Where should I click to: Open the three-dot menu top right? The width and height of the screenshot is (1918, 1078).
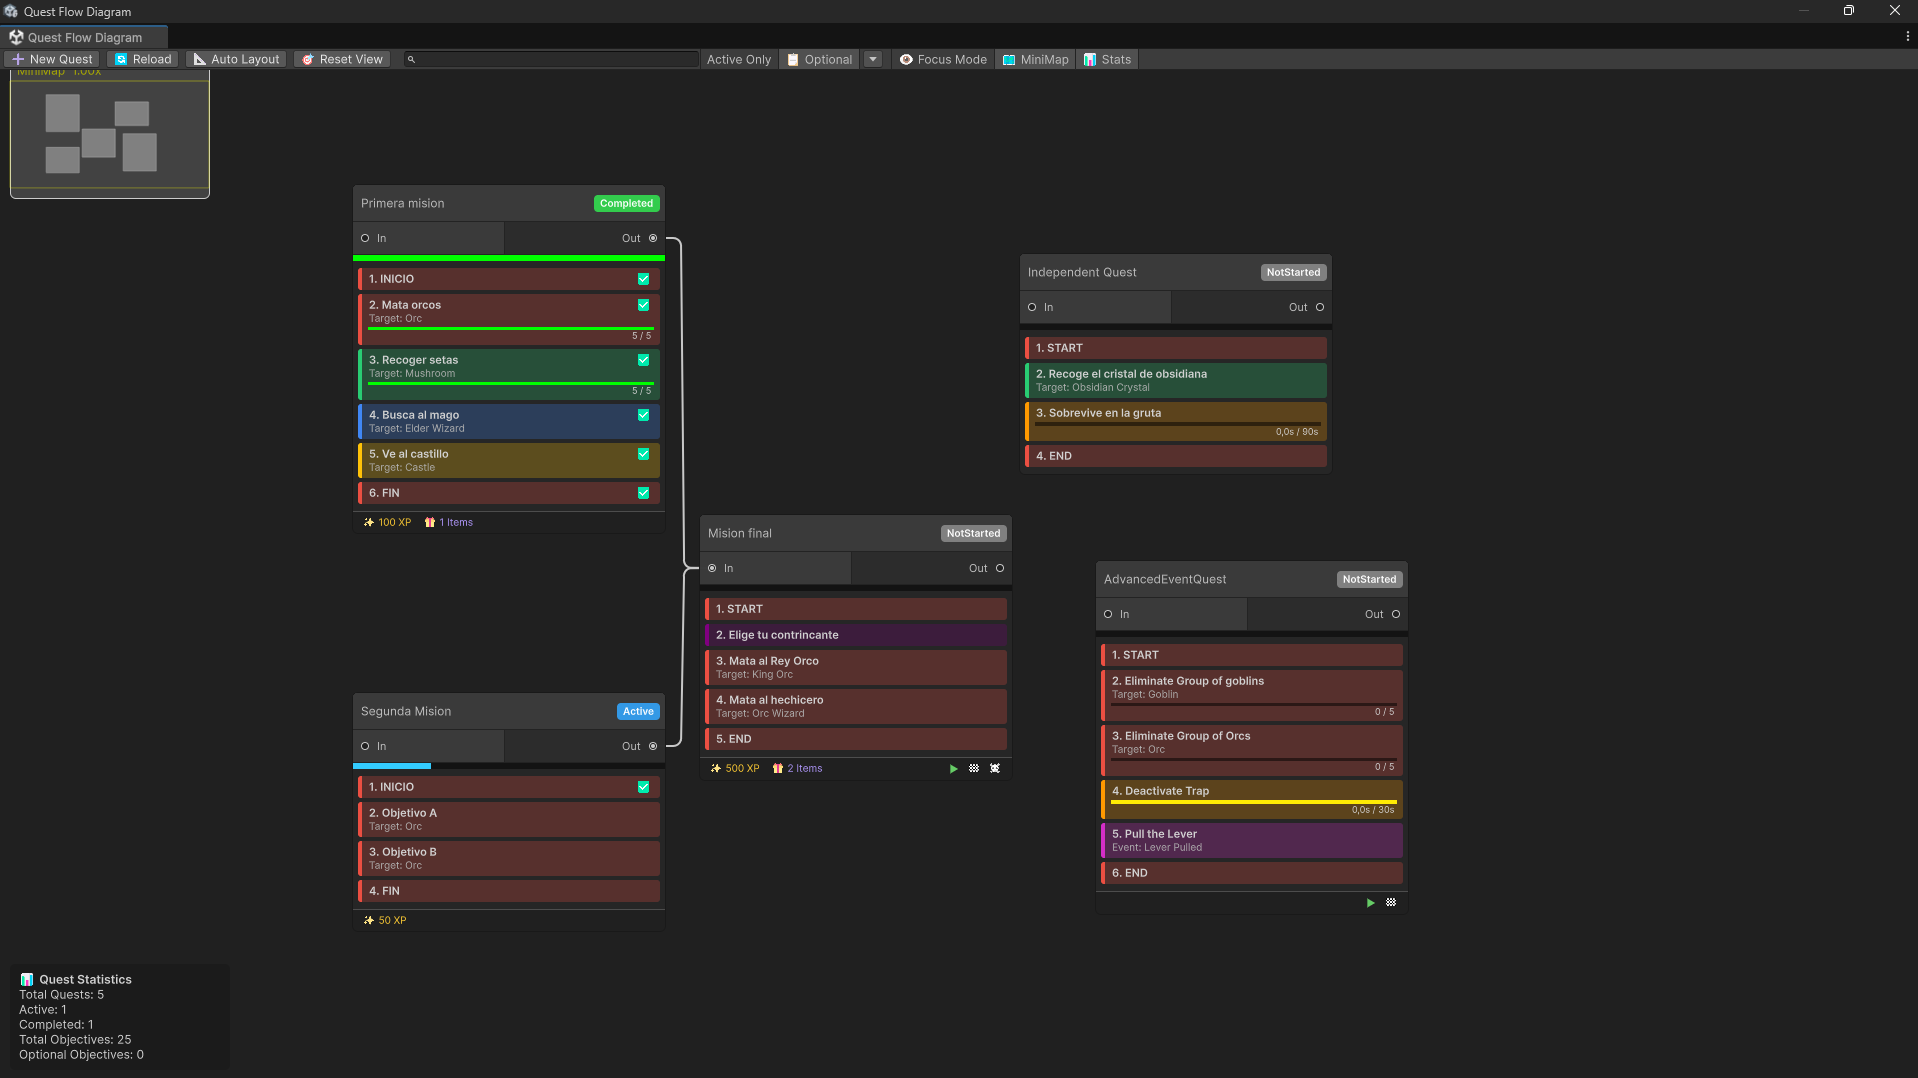(x=1907, y=36)
